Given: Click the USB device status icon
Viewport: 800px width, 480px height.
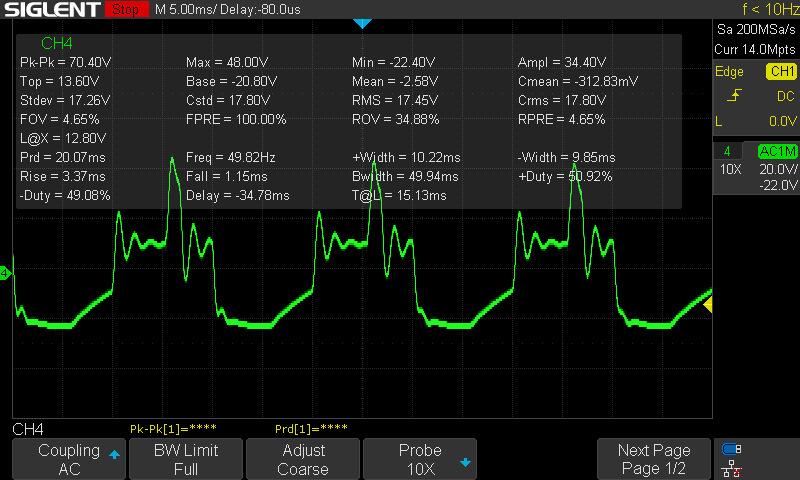Looking at the screenshot, I should pyautogui.click(x=732, y=449).
